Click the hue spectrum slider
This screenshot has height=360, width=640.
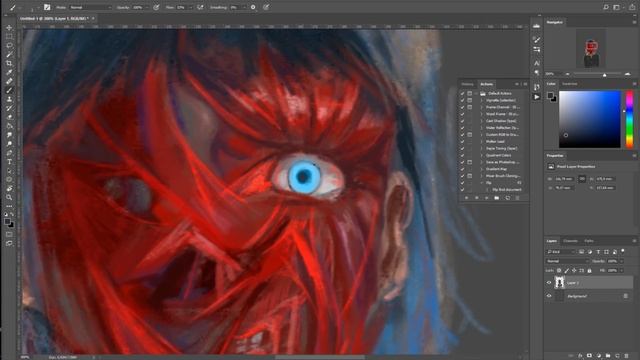(629, 119)
